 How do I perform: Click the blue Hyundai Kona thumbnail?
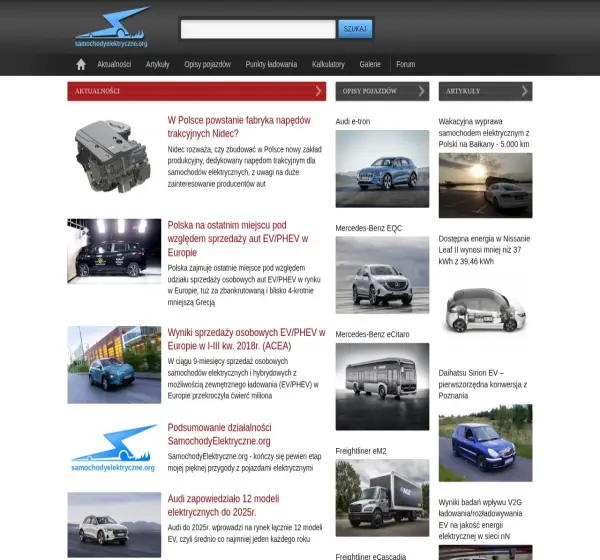tap(114, 365)
